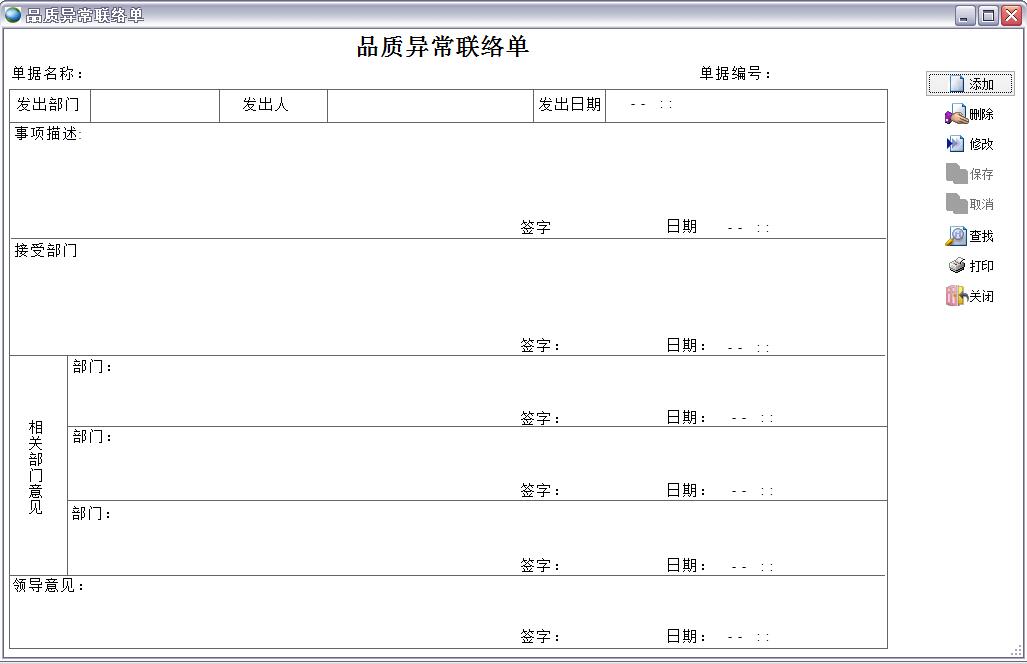Click the 删除 (Delete) icon
The width and height of the screenshot is (1027, 664).
pyautogui.click(x=969, y=113)
